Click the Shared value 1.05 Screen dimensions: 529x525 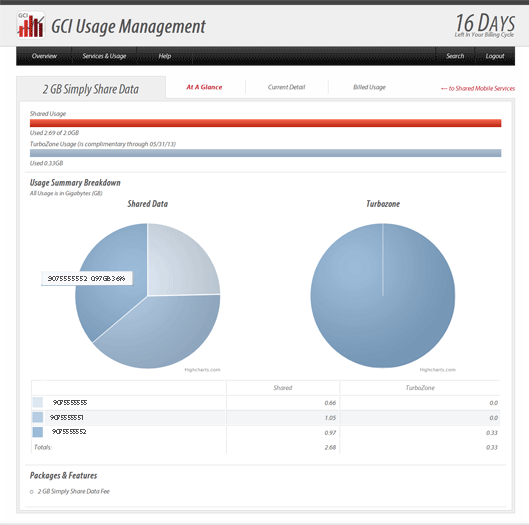330,418
